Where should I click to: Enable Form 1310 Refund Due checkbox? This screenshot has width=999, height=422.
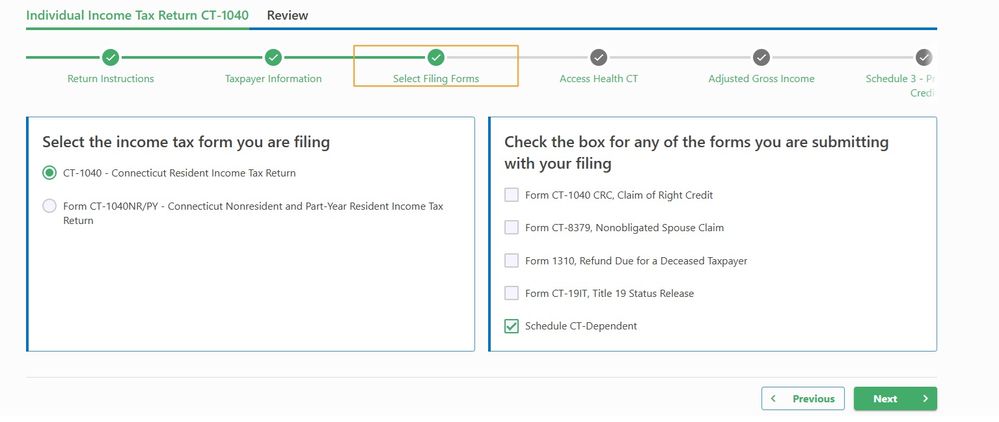[x=512, y=261]
